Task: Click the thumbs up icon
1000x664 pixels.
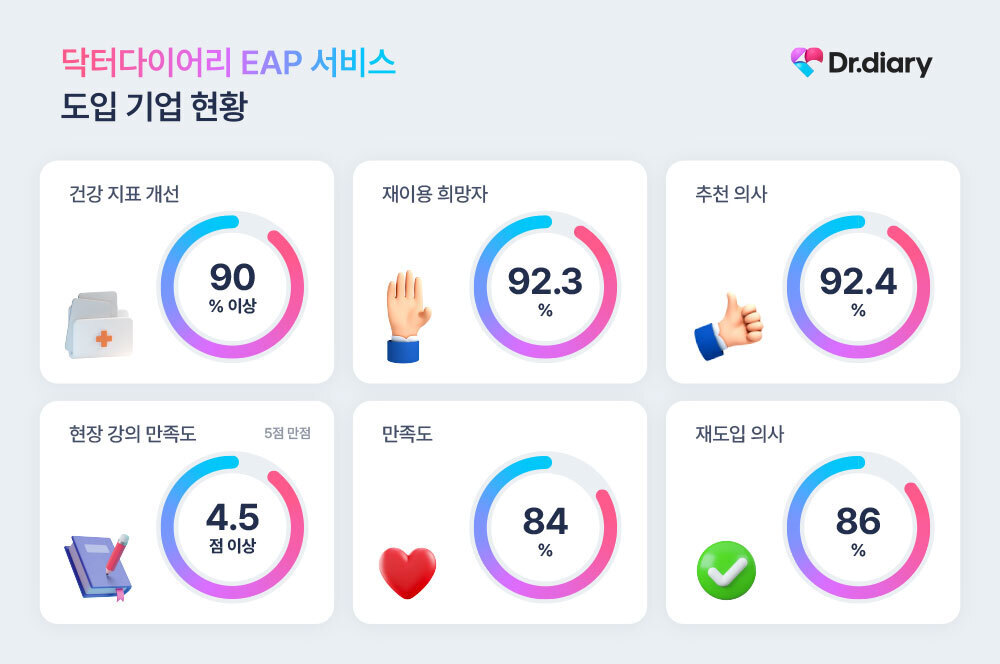Action: click(x=727, y=326)
